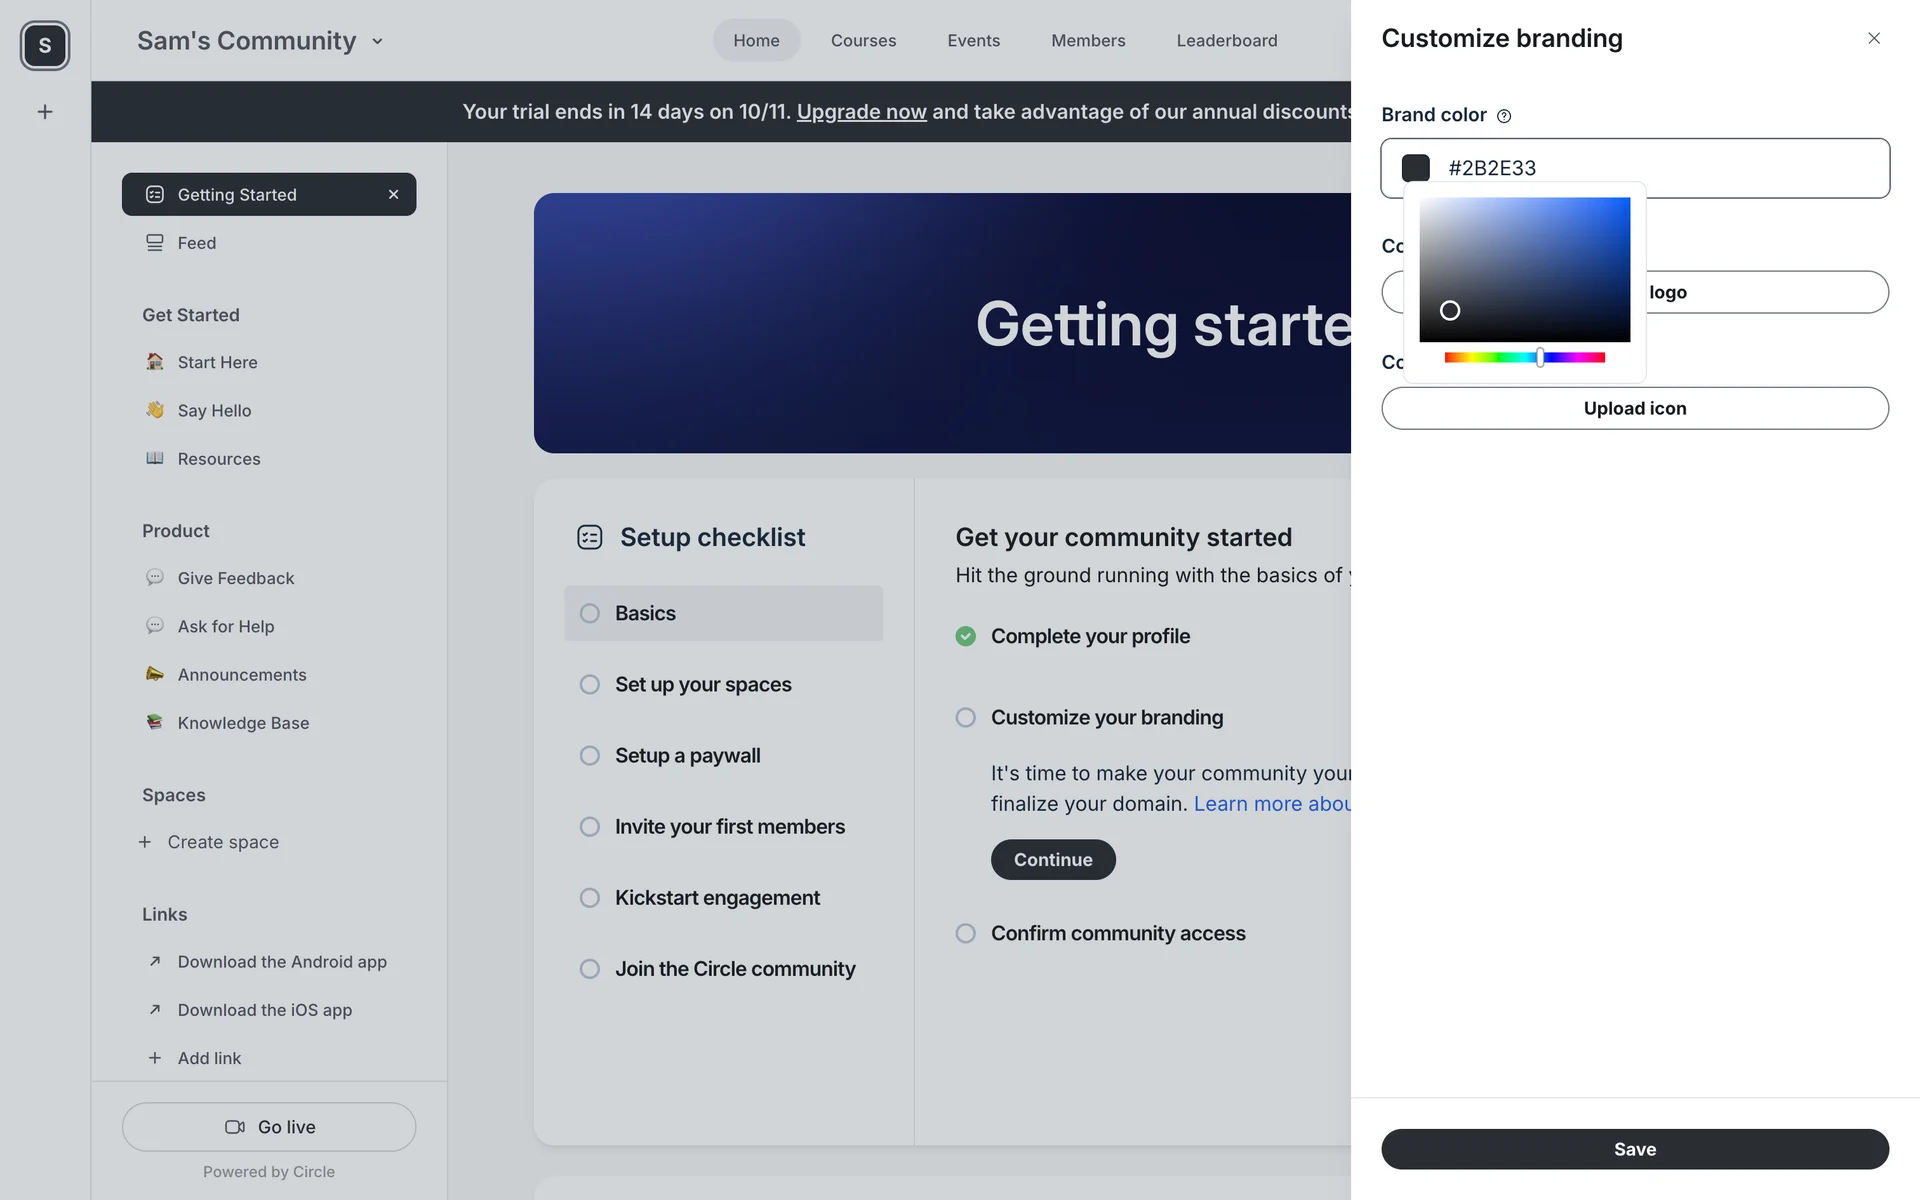Close the Customize branding panel
Viewport: 1920px width, 1200px height.
click(1874, 39)
